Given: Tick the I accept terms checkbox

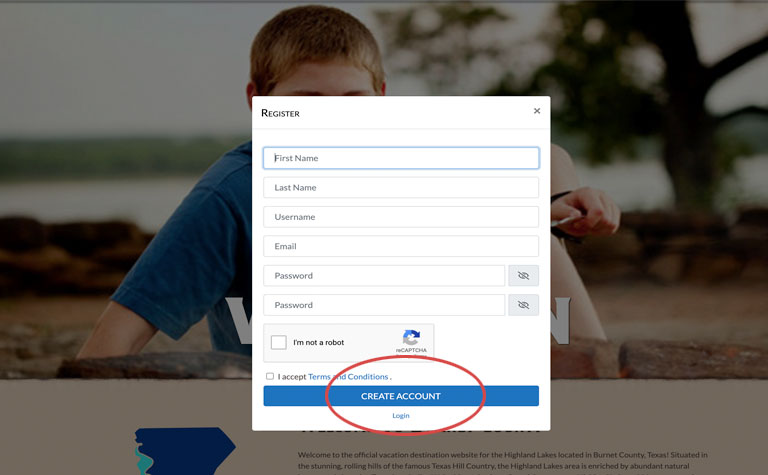Looking at the screenshot, I should coord(270,376).
